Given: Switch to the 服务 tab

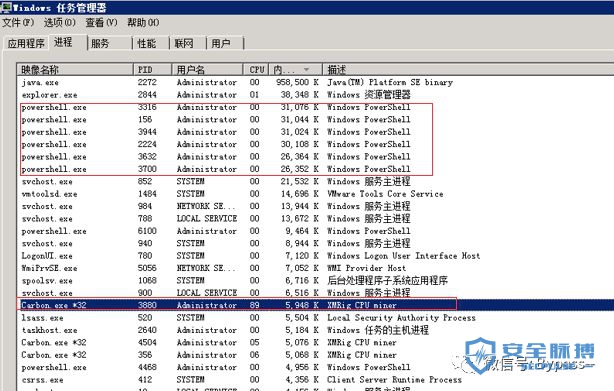Looking at the screenshot, I should coord(110,43).
